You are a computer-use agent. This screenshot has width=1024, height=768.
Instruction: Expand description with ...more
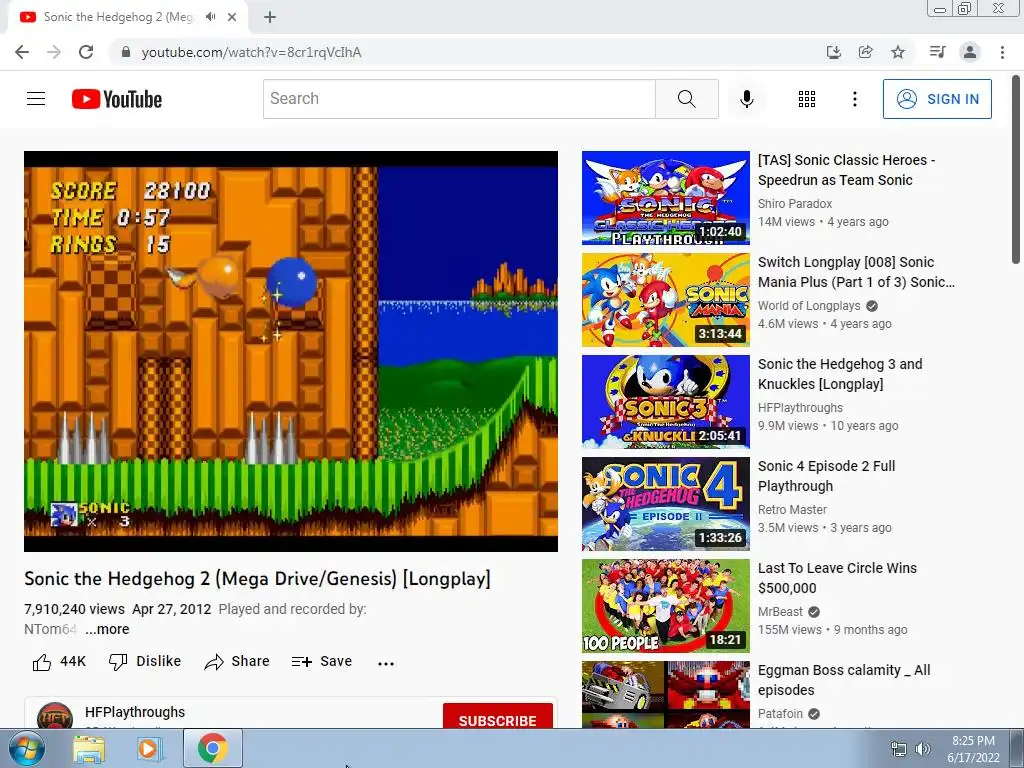click(x=107, y=629)
